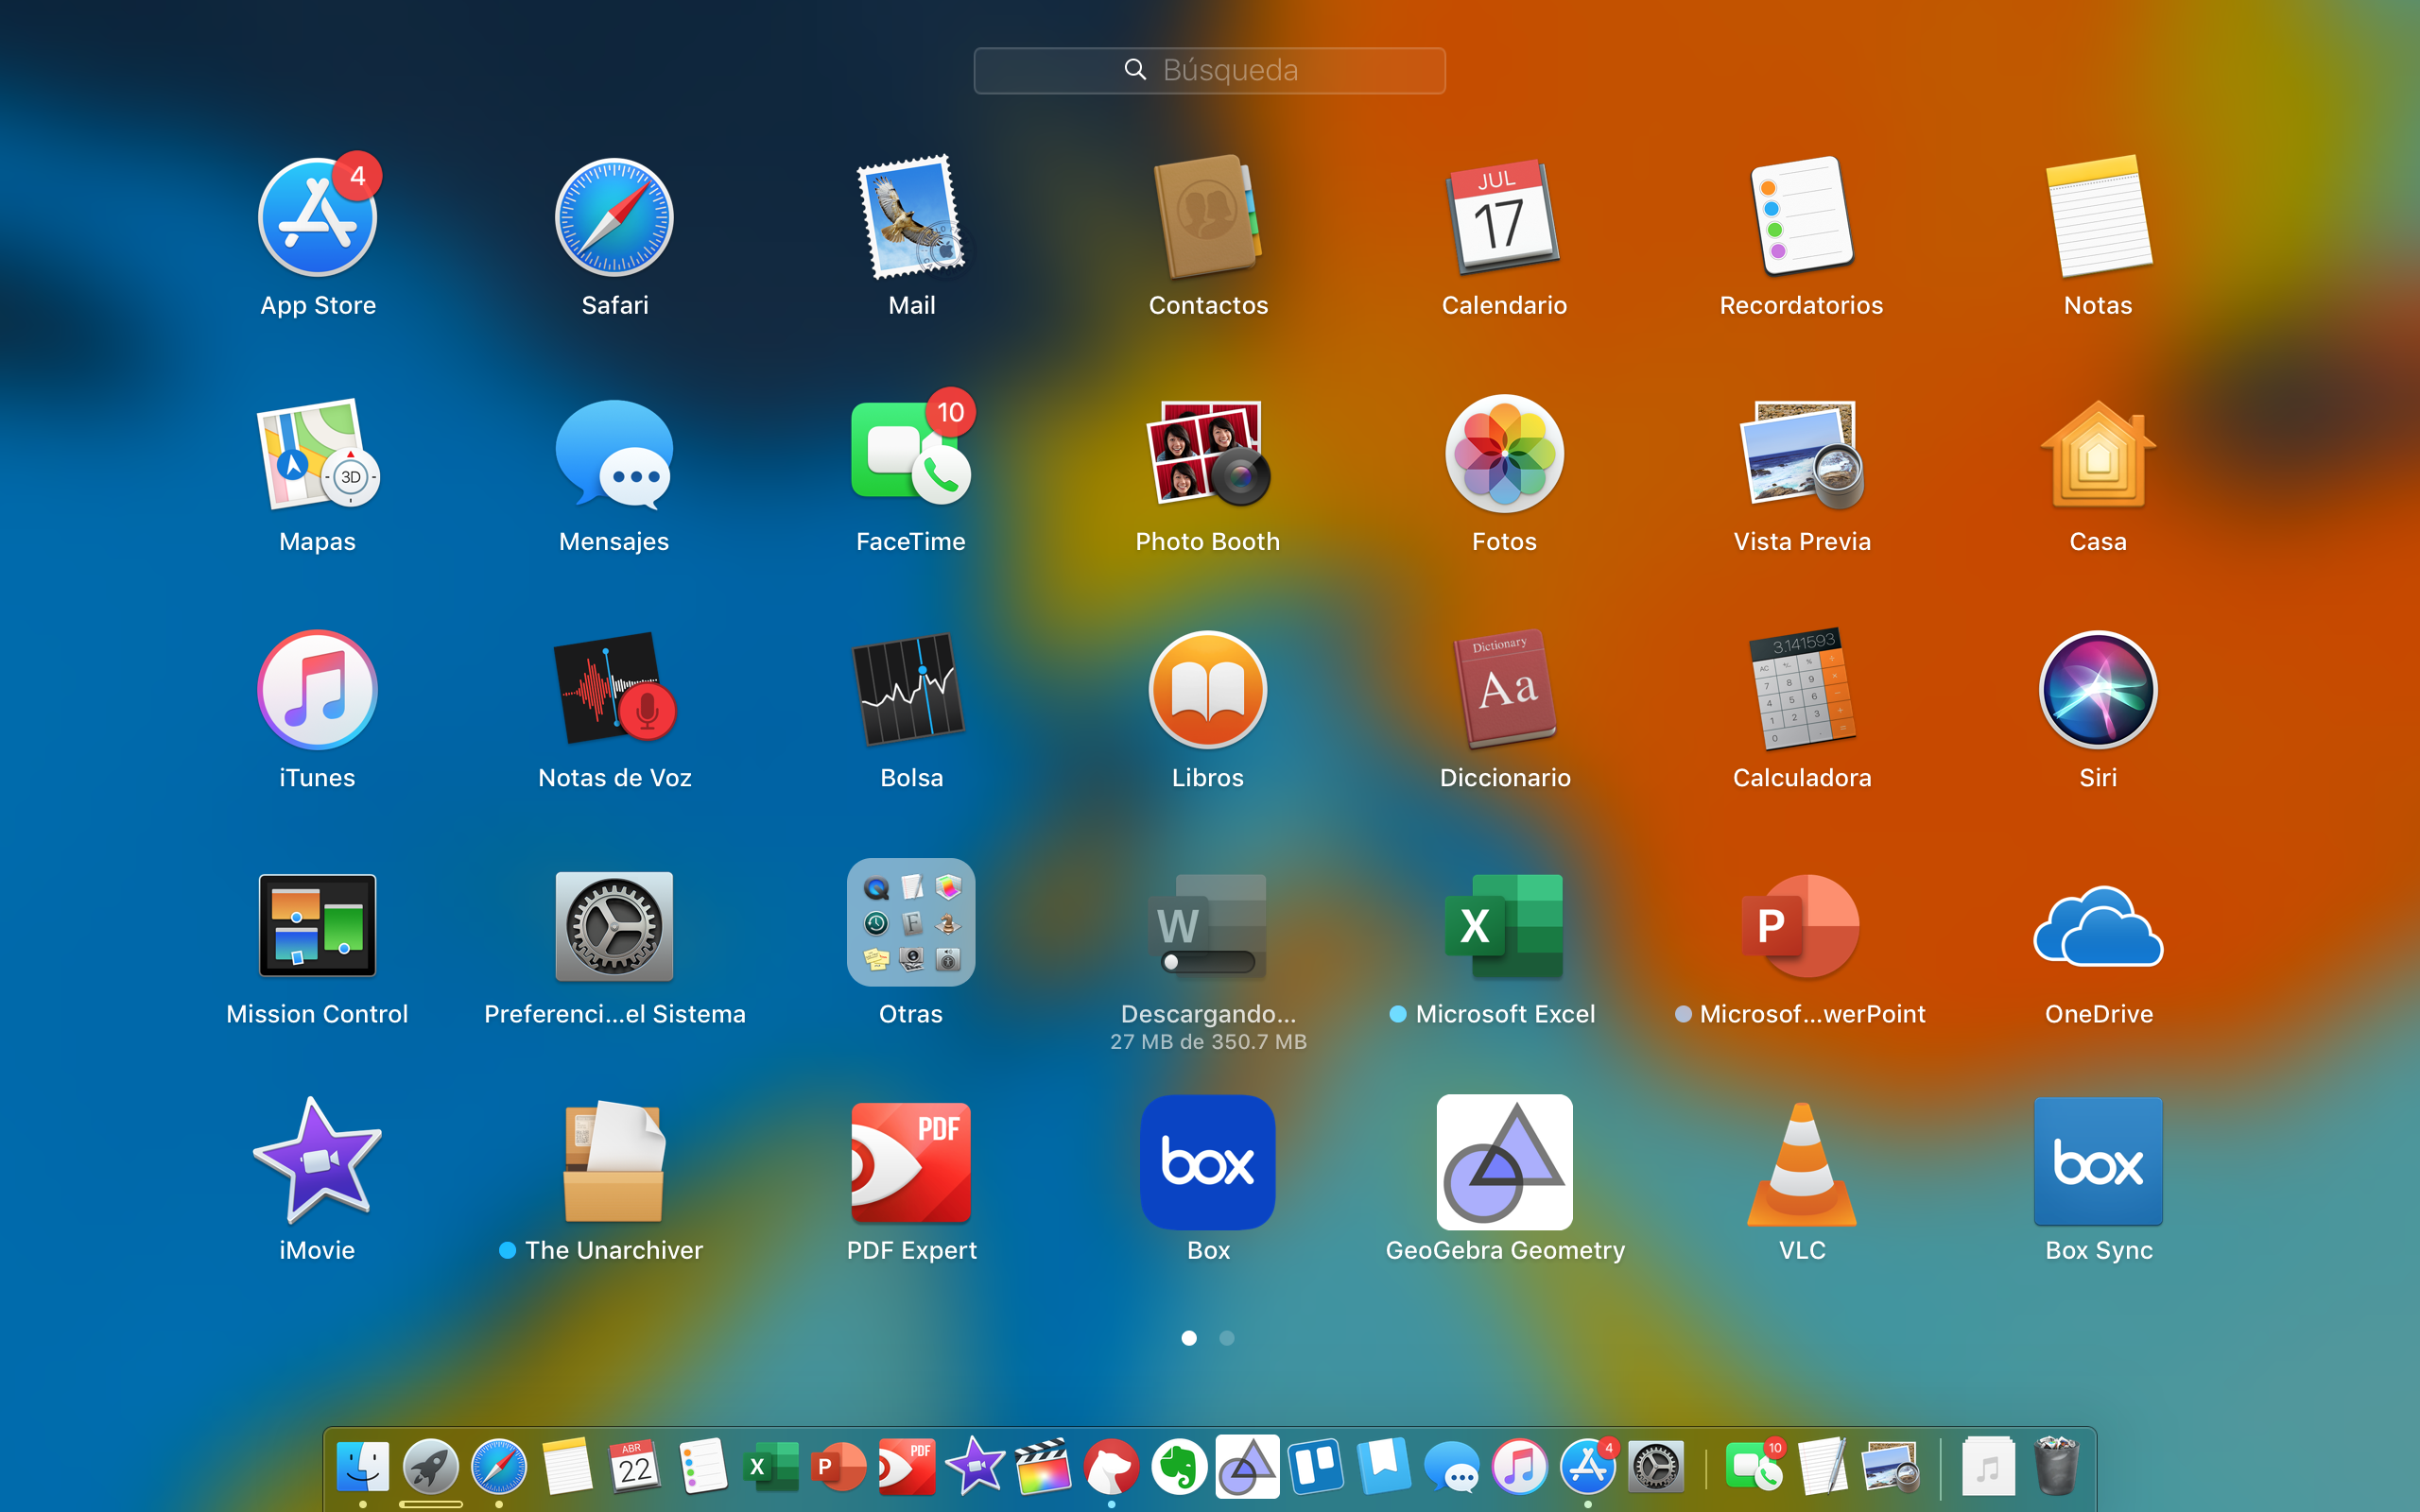Launch the Siri app
Screen dimensions: 2420x1512
pos(2097,690)
